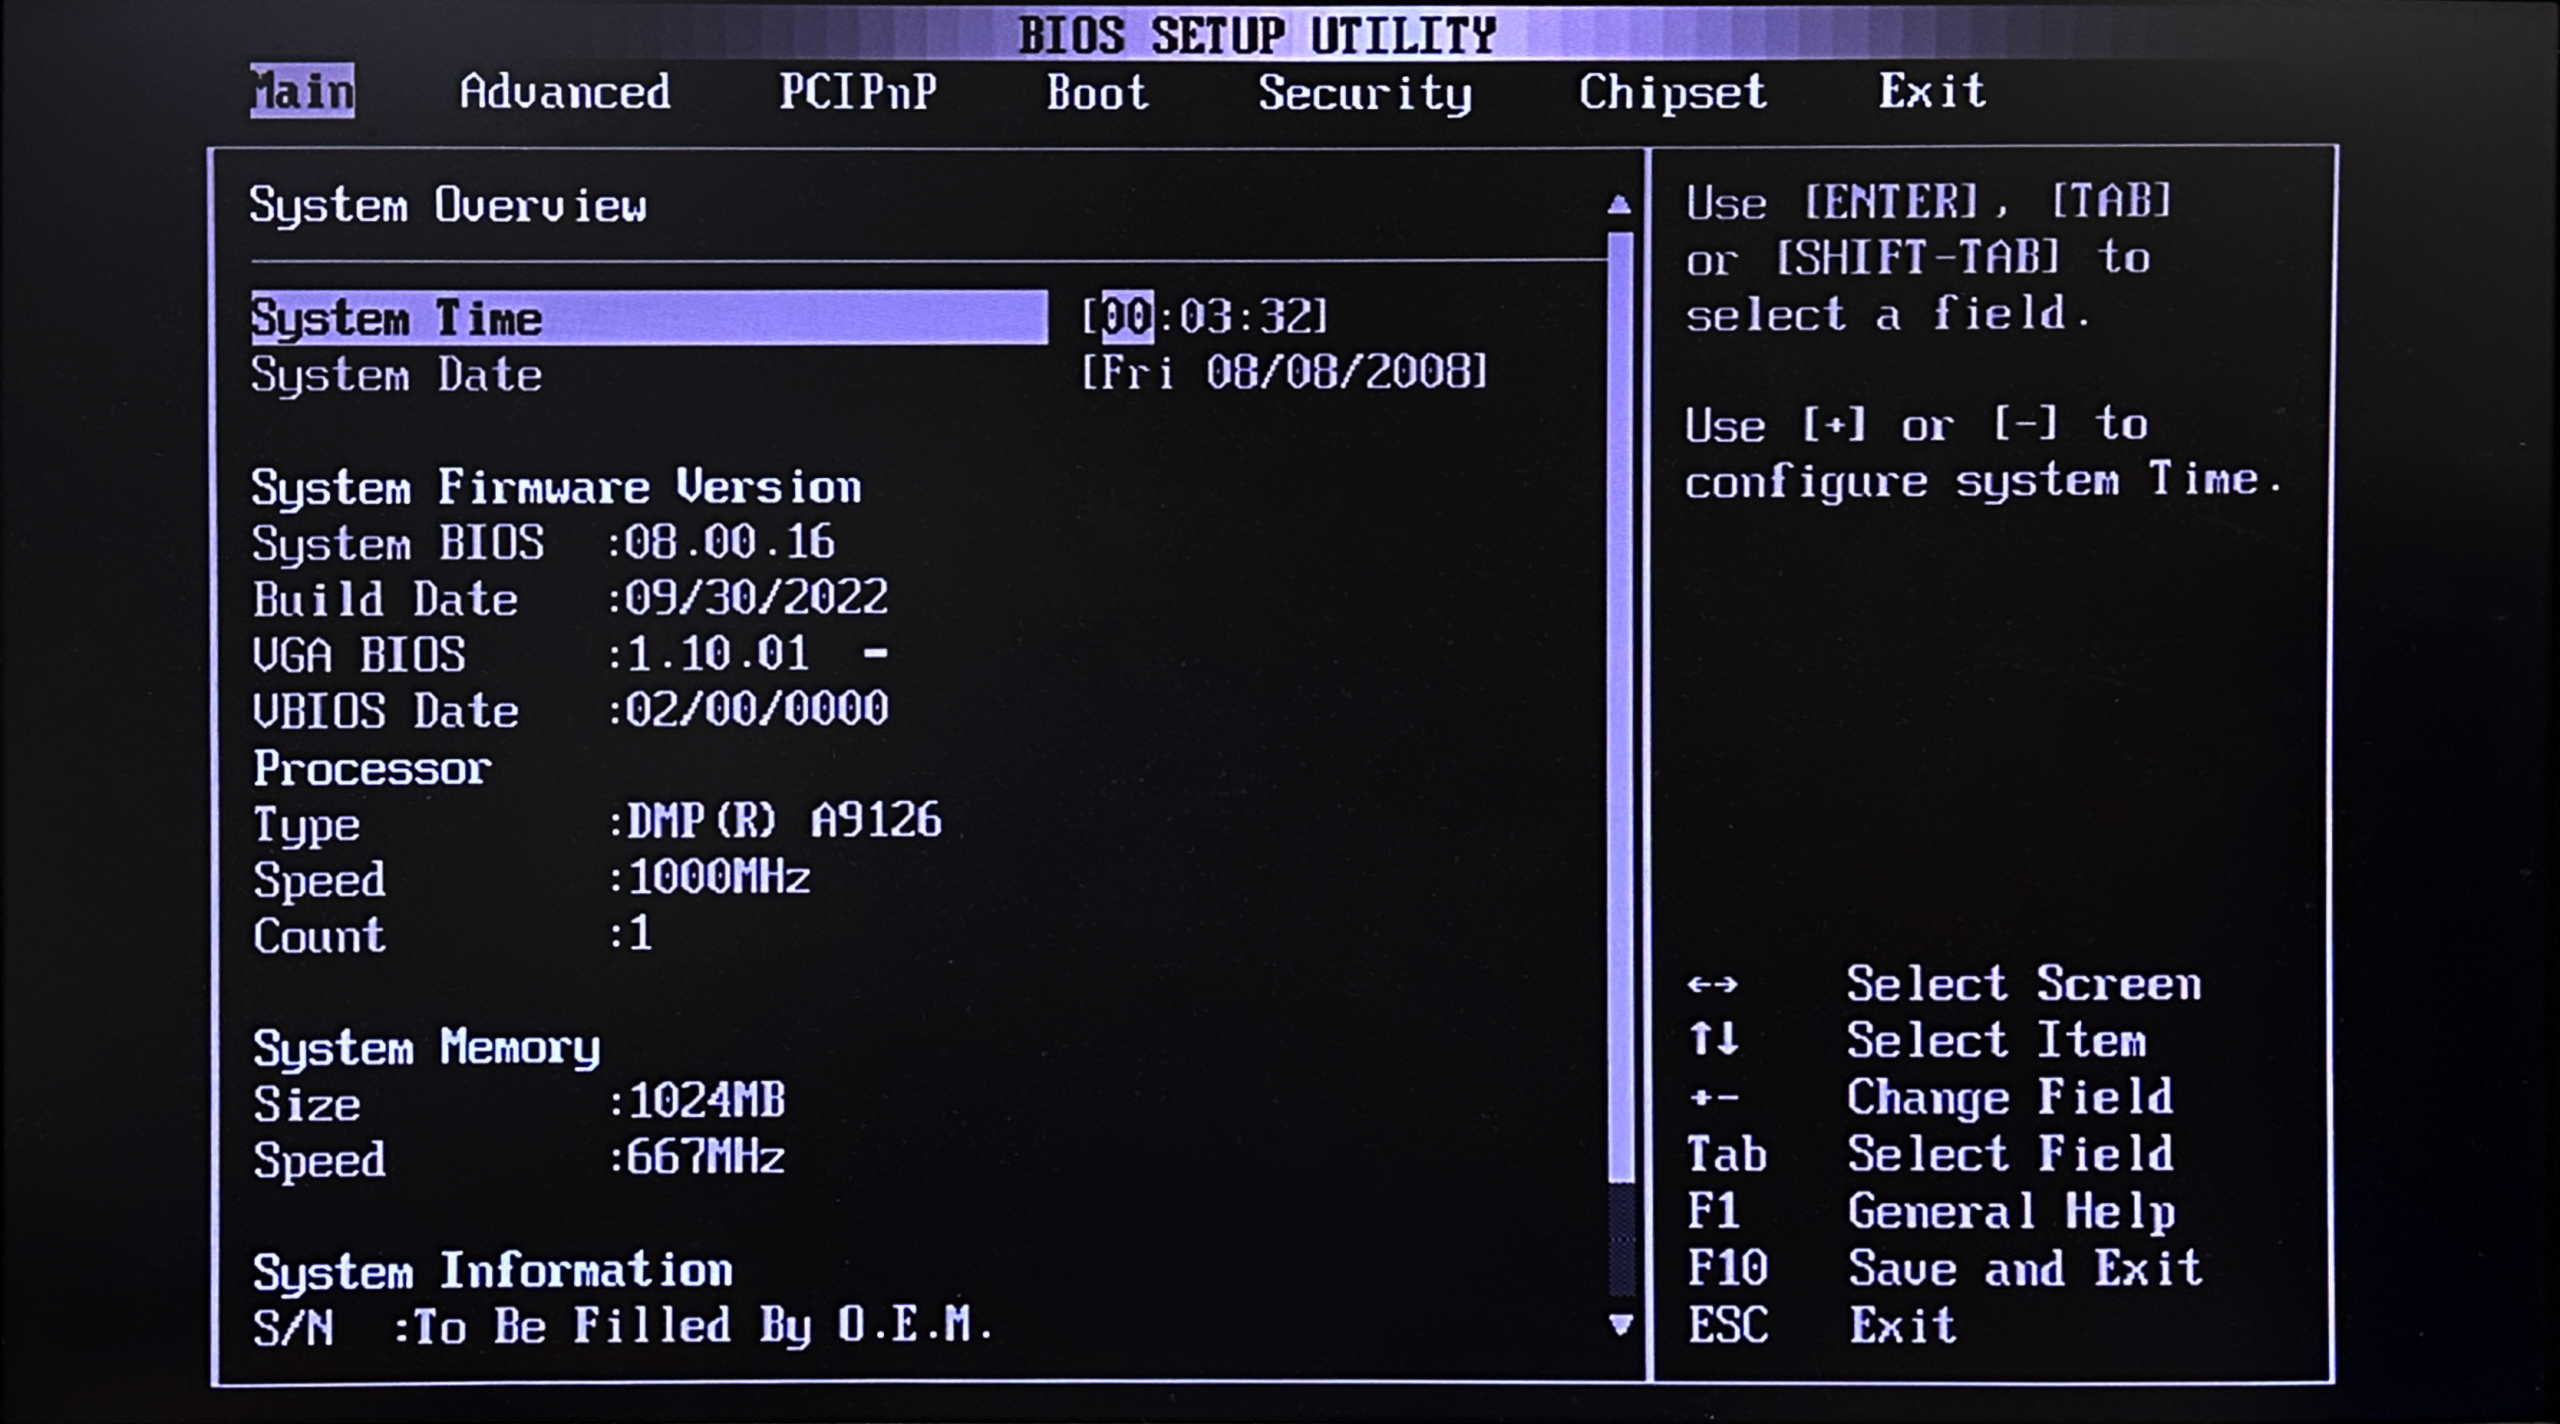Switch to the PCIPnP tab
The width and height of the screenshot is (2560, 1424).
click(x=858, y=92)
